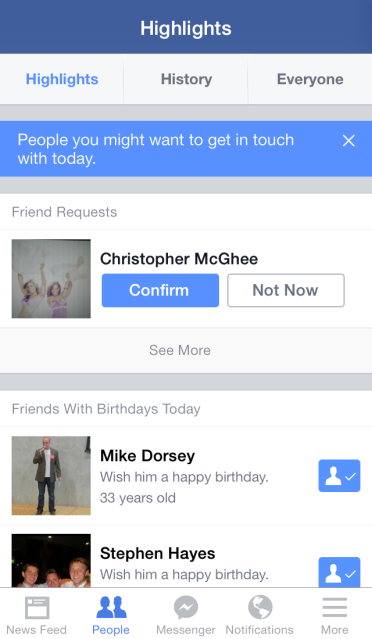Open Christopher McGhee's name link
The image size is (372, 639).
point(179,259)
